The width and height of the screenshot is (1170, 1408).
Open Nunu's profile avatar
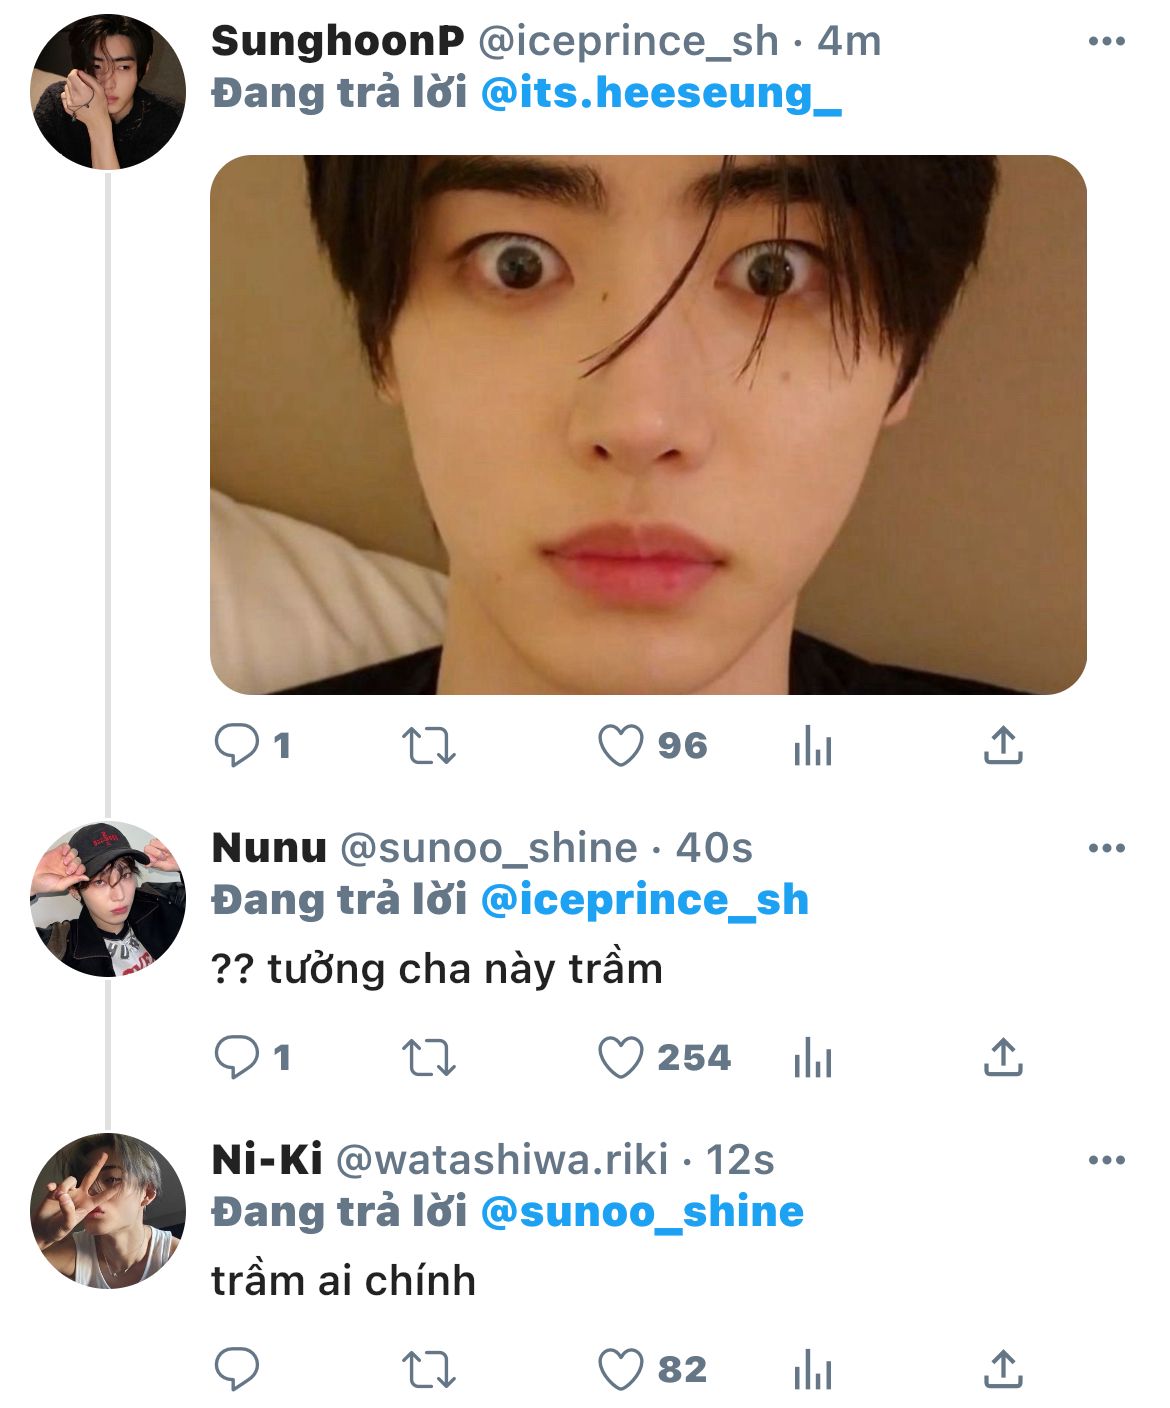click(108, 899)
